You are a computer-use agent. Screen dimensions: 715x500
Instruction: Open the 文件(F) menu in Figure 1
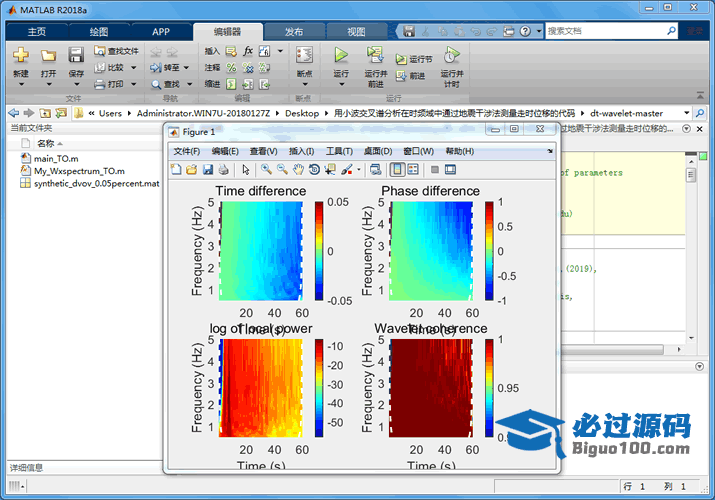pos(187,151)
